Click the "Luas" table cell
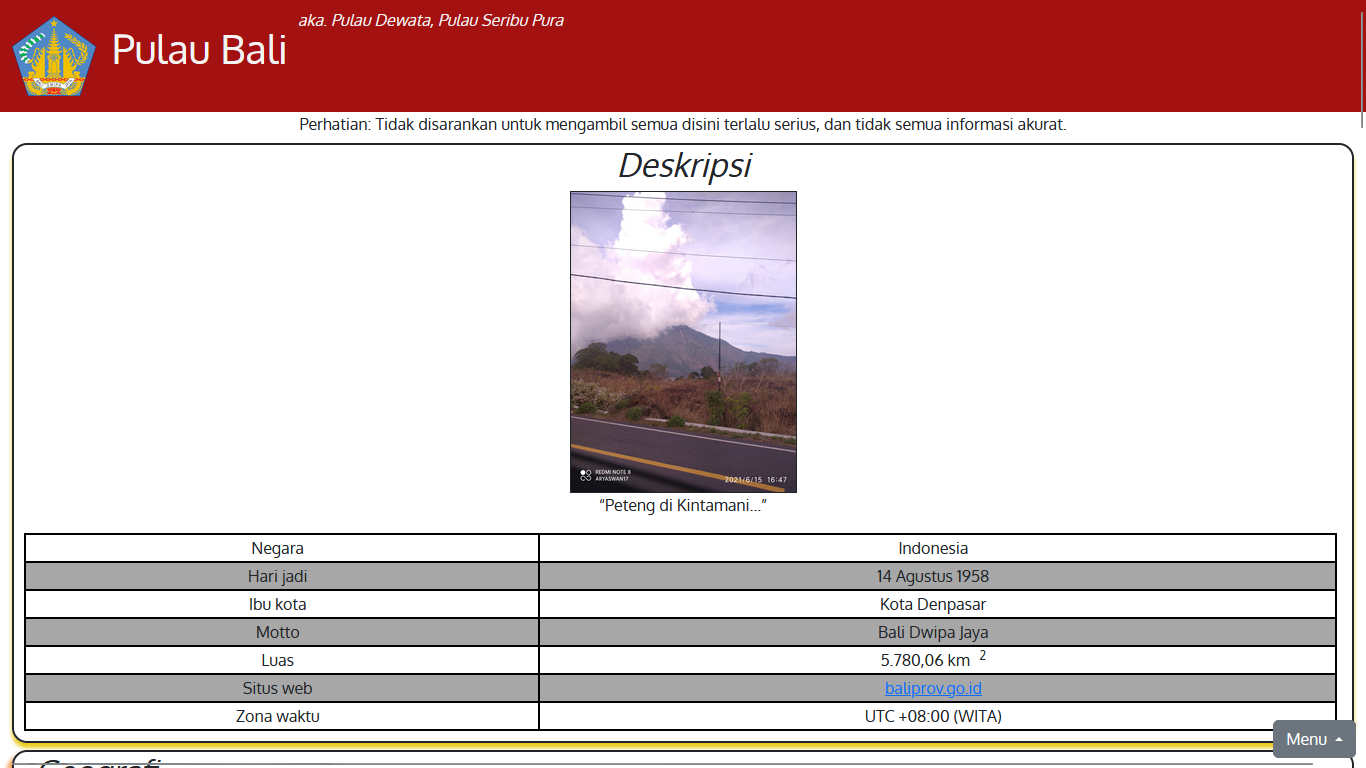The width and height of the screenshot is (1366, 768). (282, 660)
